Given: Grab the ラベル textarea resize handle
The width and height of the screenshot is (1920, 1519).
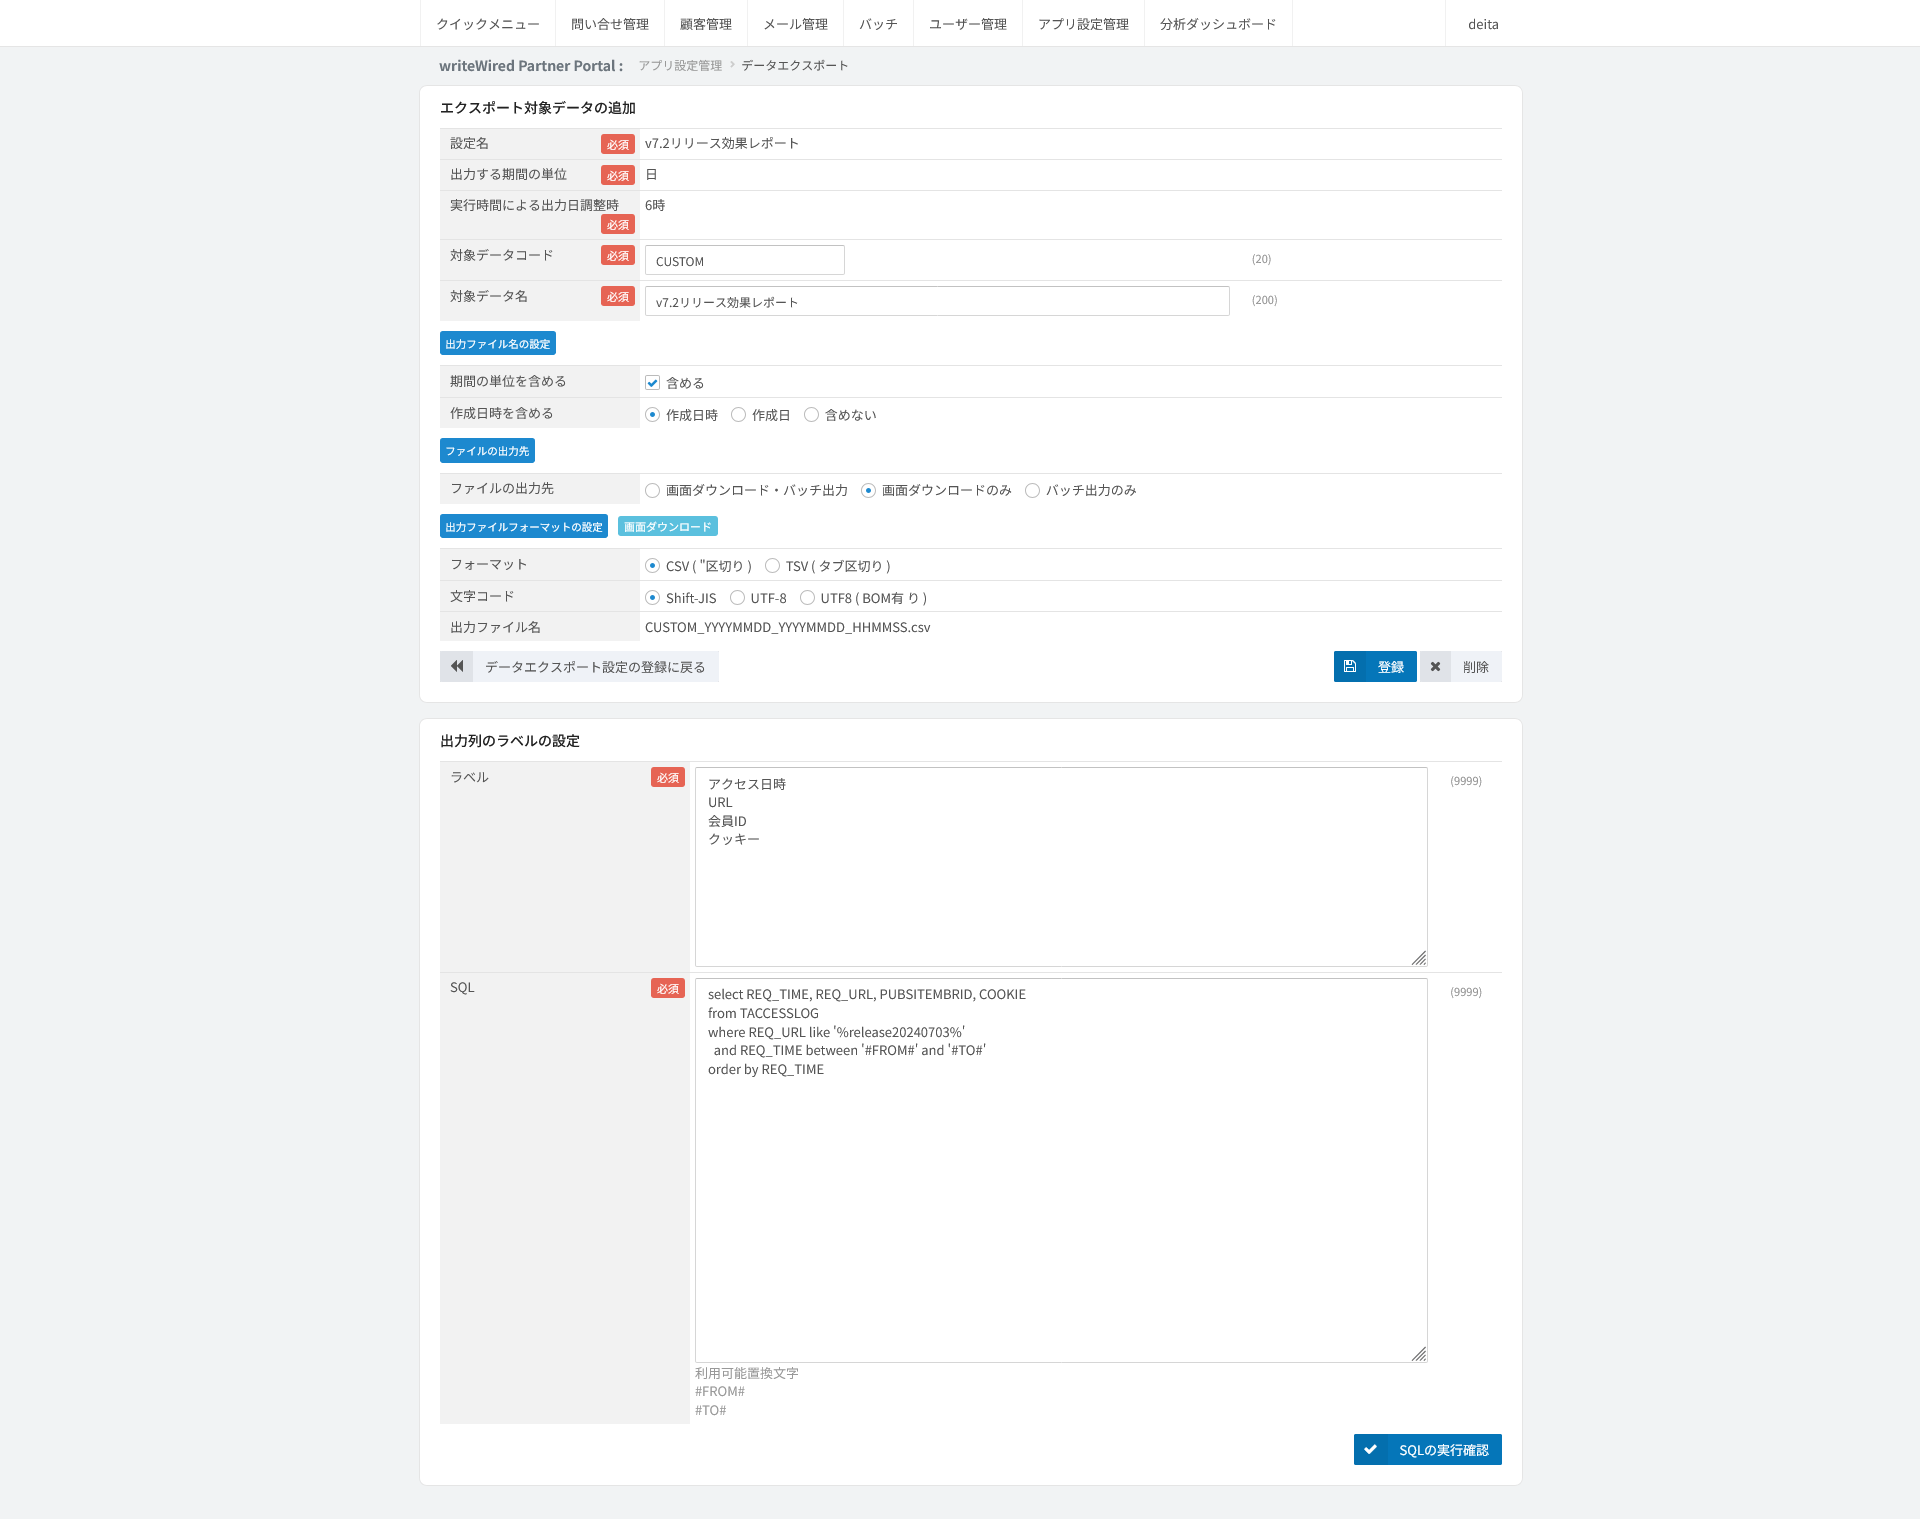Looking at the screenshot, I should [1419, 958].
